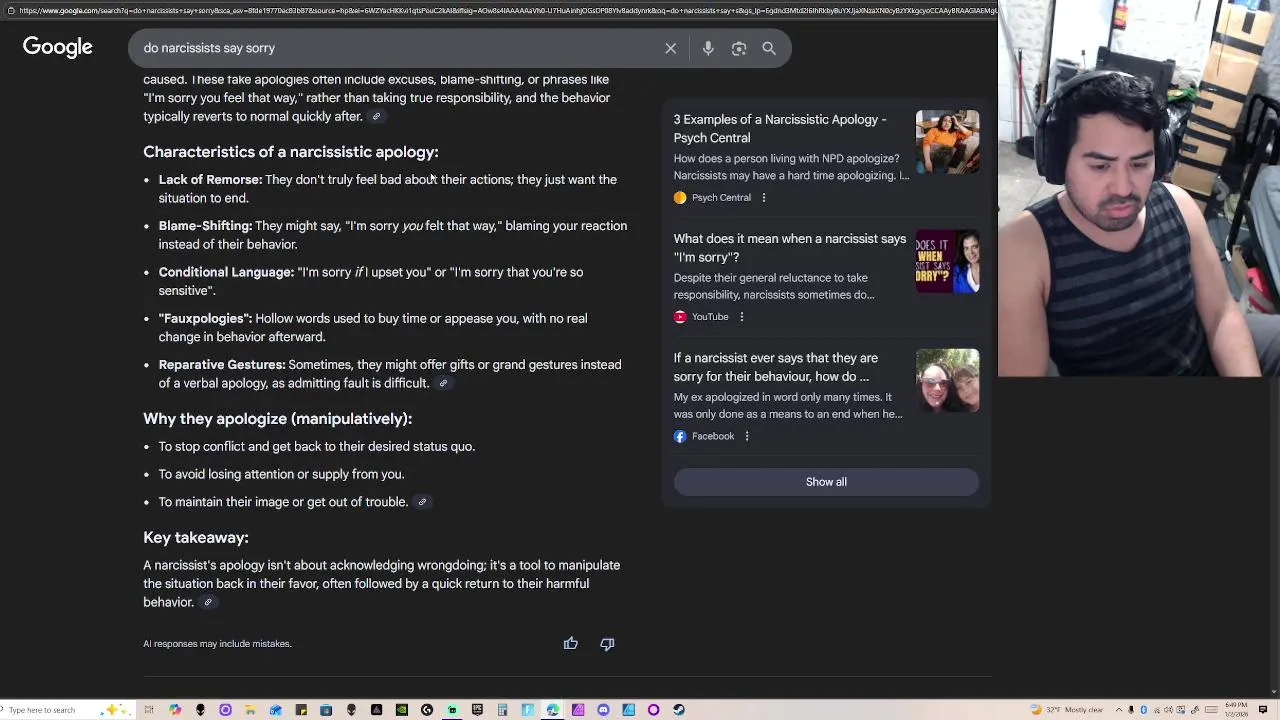Image resolution: width=1280 pixels, height=720 pixels.
Task: Click the 'Blame-Shifting:' bullet label
Action: tap(205, 226)
